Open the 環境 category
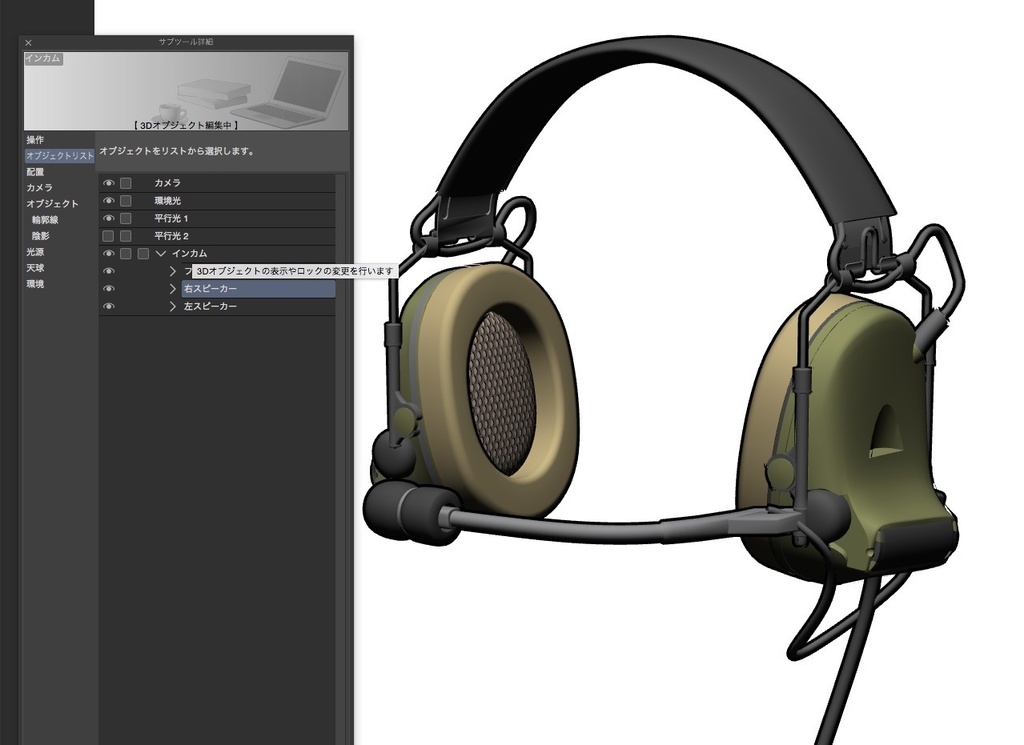Image resolution: width=1024 pixels, height=745 pixels. tap(35, 284)
